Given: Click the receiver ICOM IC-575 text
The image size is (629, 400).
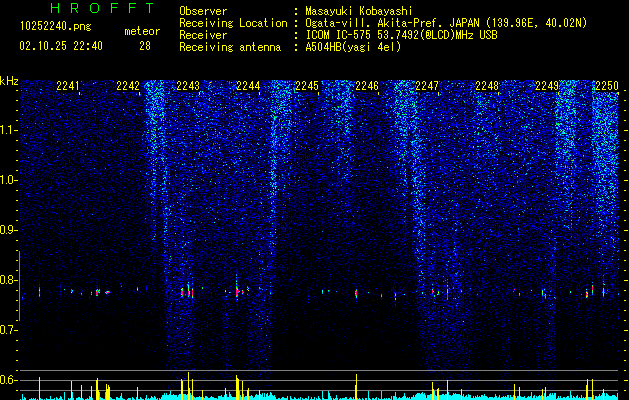Looking at the screenshot, I should point(401,35).
